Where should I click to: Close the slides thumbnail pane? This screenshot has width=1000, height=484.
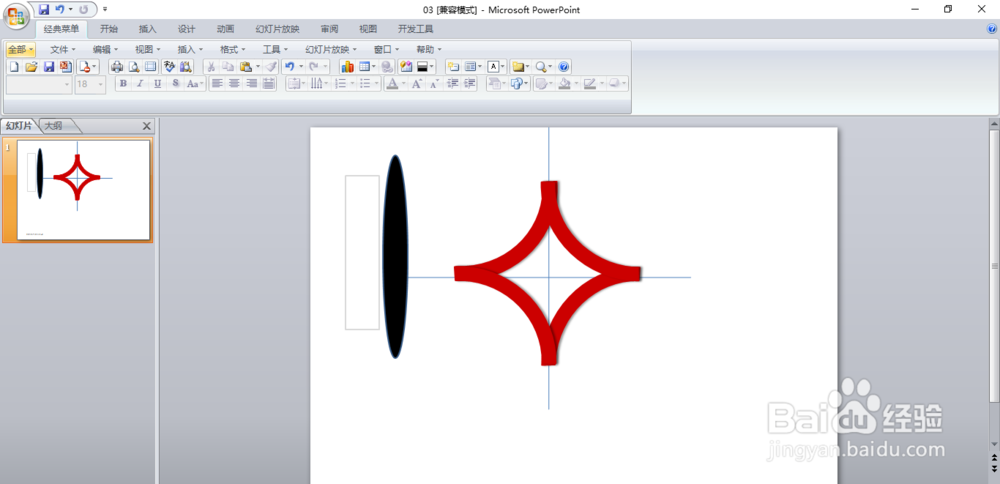tap(147, 126)
